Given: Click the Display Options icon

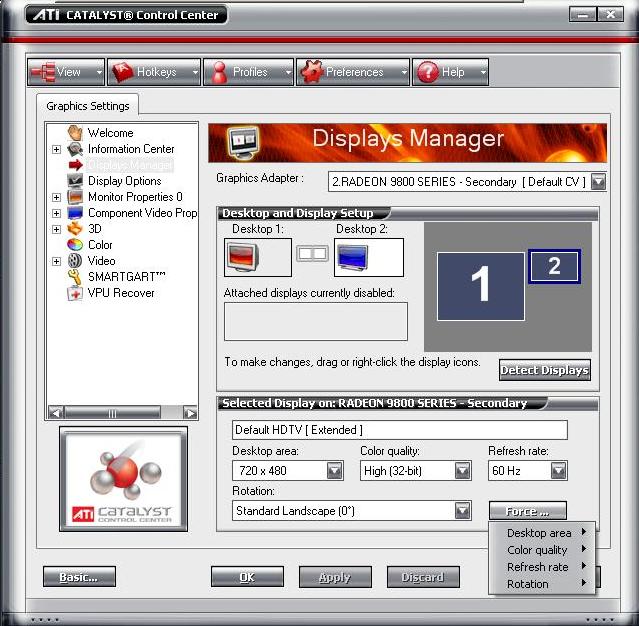Looking at the screenshot, I should click(75, 181).
